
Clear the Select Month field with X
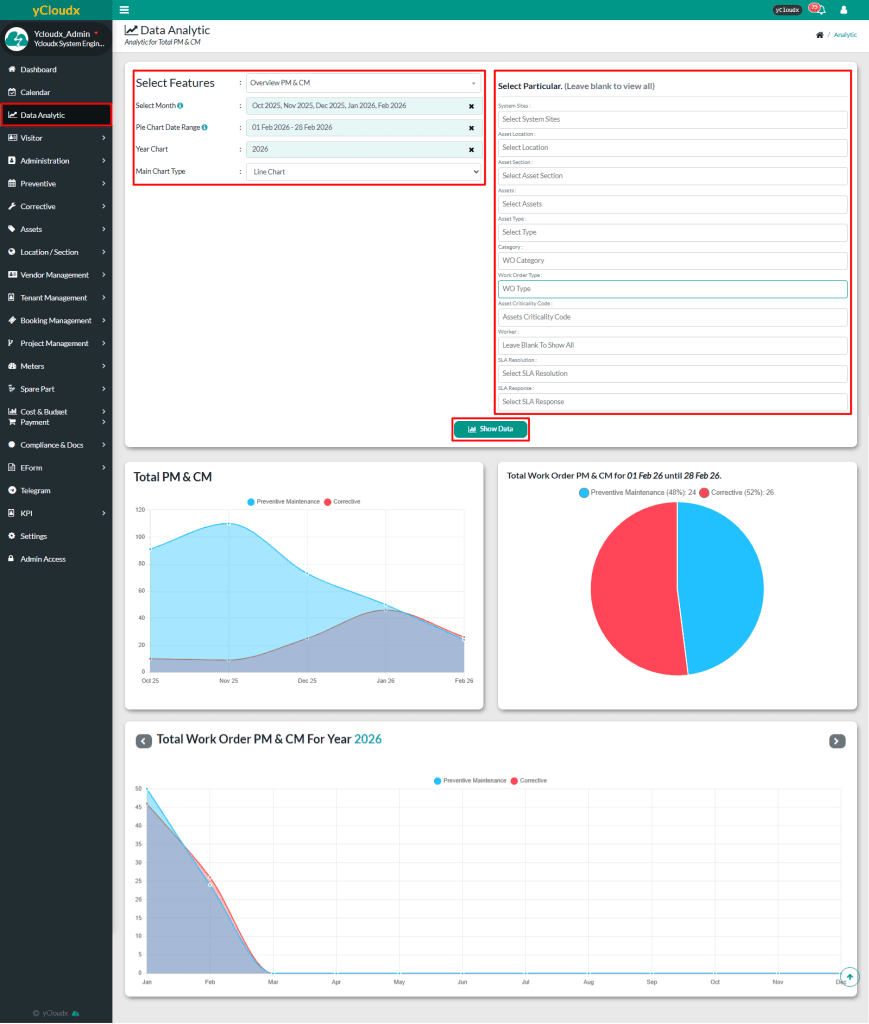(471, 105)
